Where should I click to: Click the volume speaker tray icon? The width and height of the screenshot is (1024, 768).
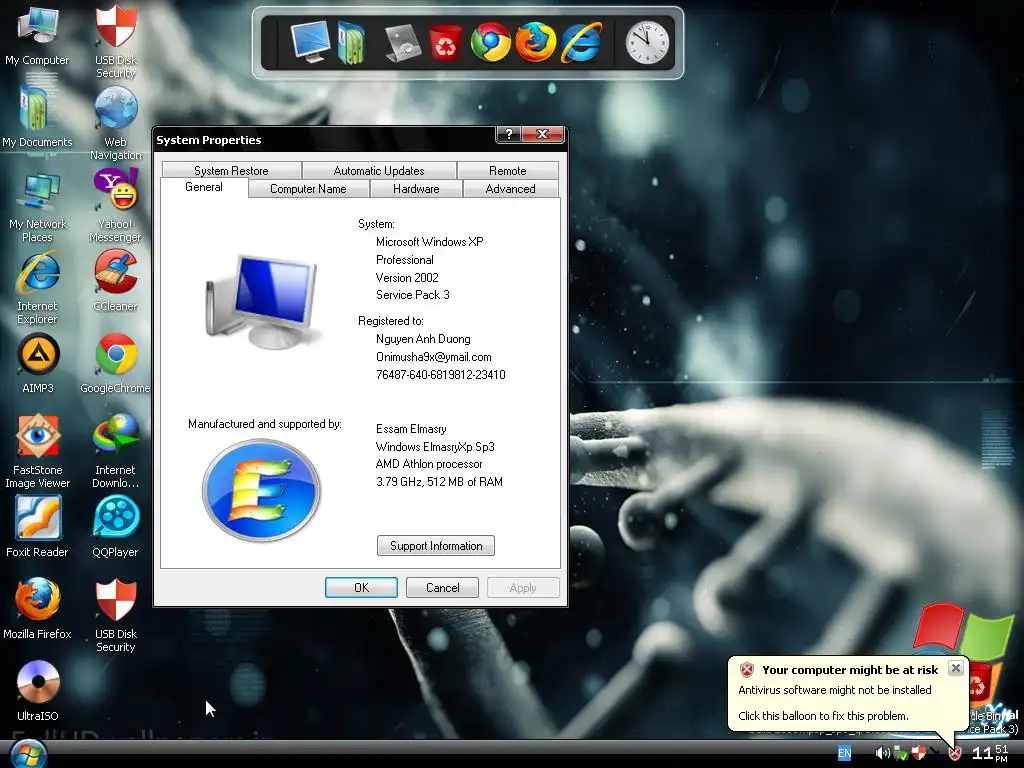882,754
